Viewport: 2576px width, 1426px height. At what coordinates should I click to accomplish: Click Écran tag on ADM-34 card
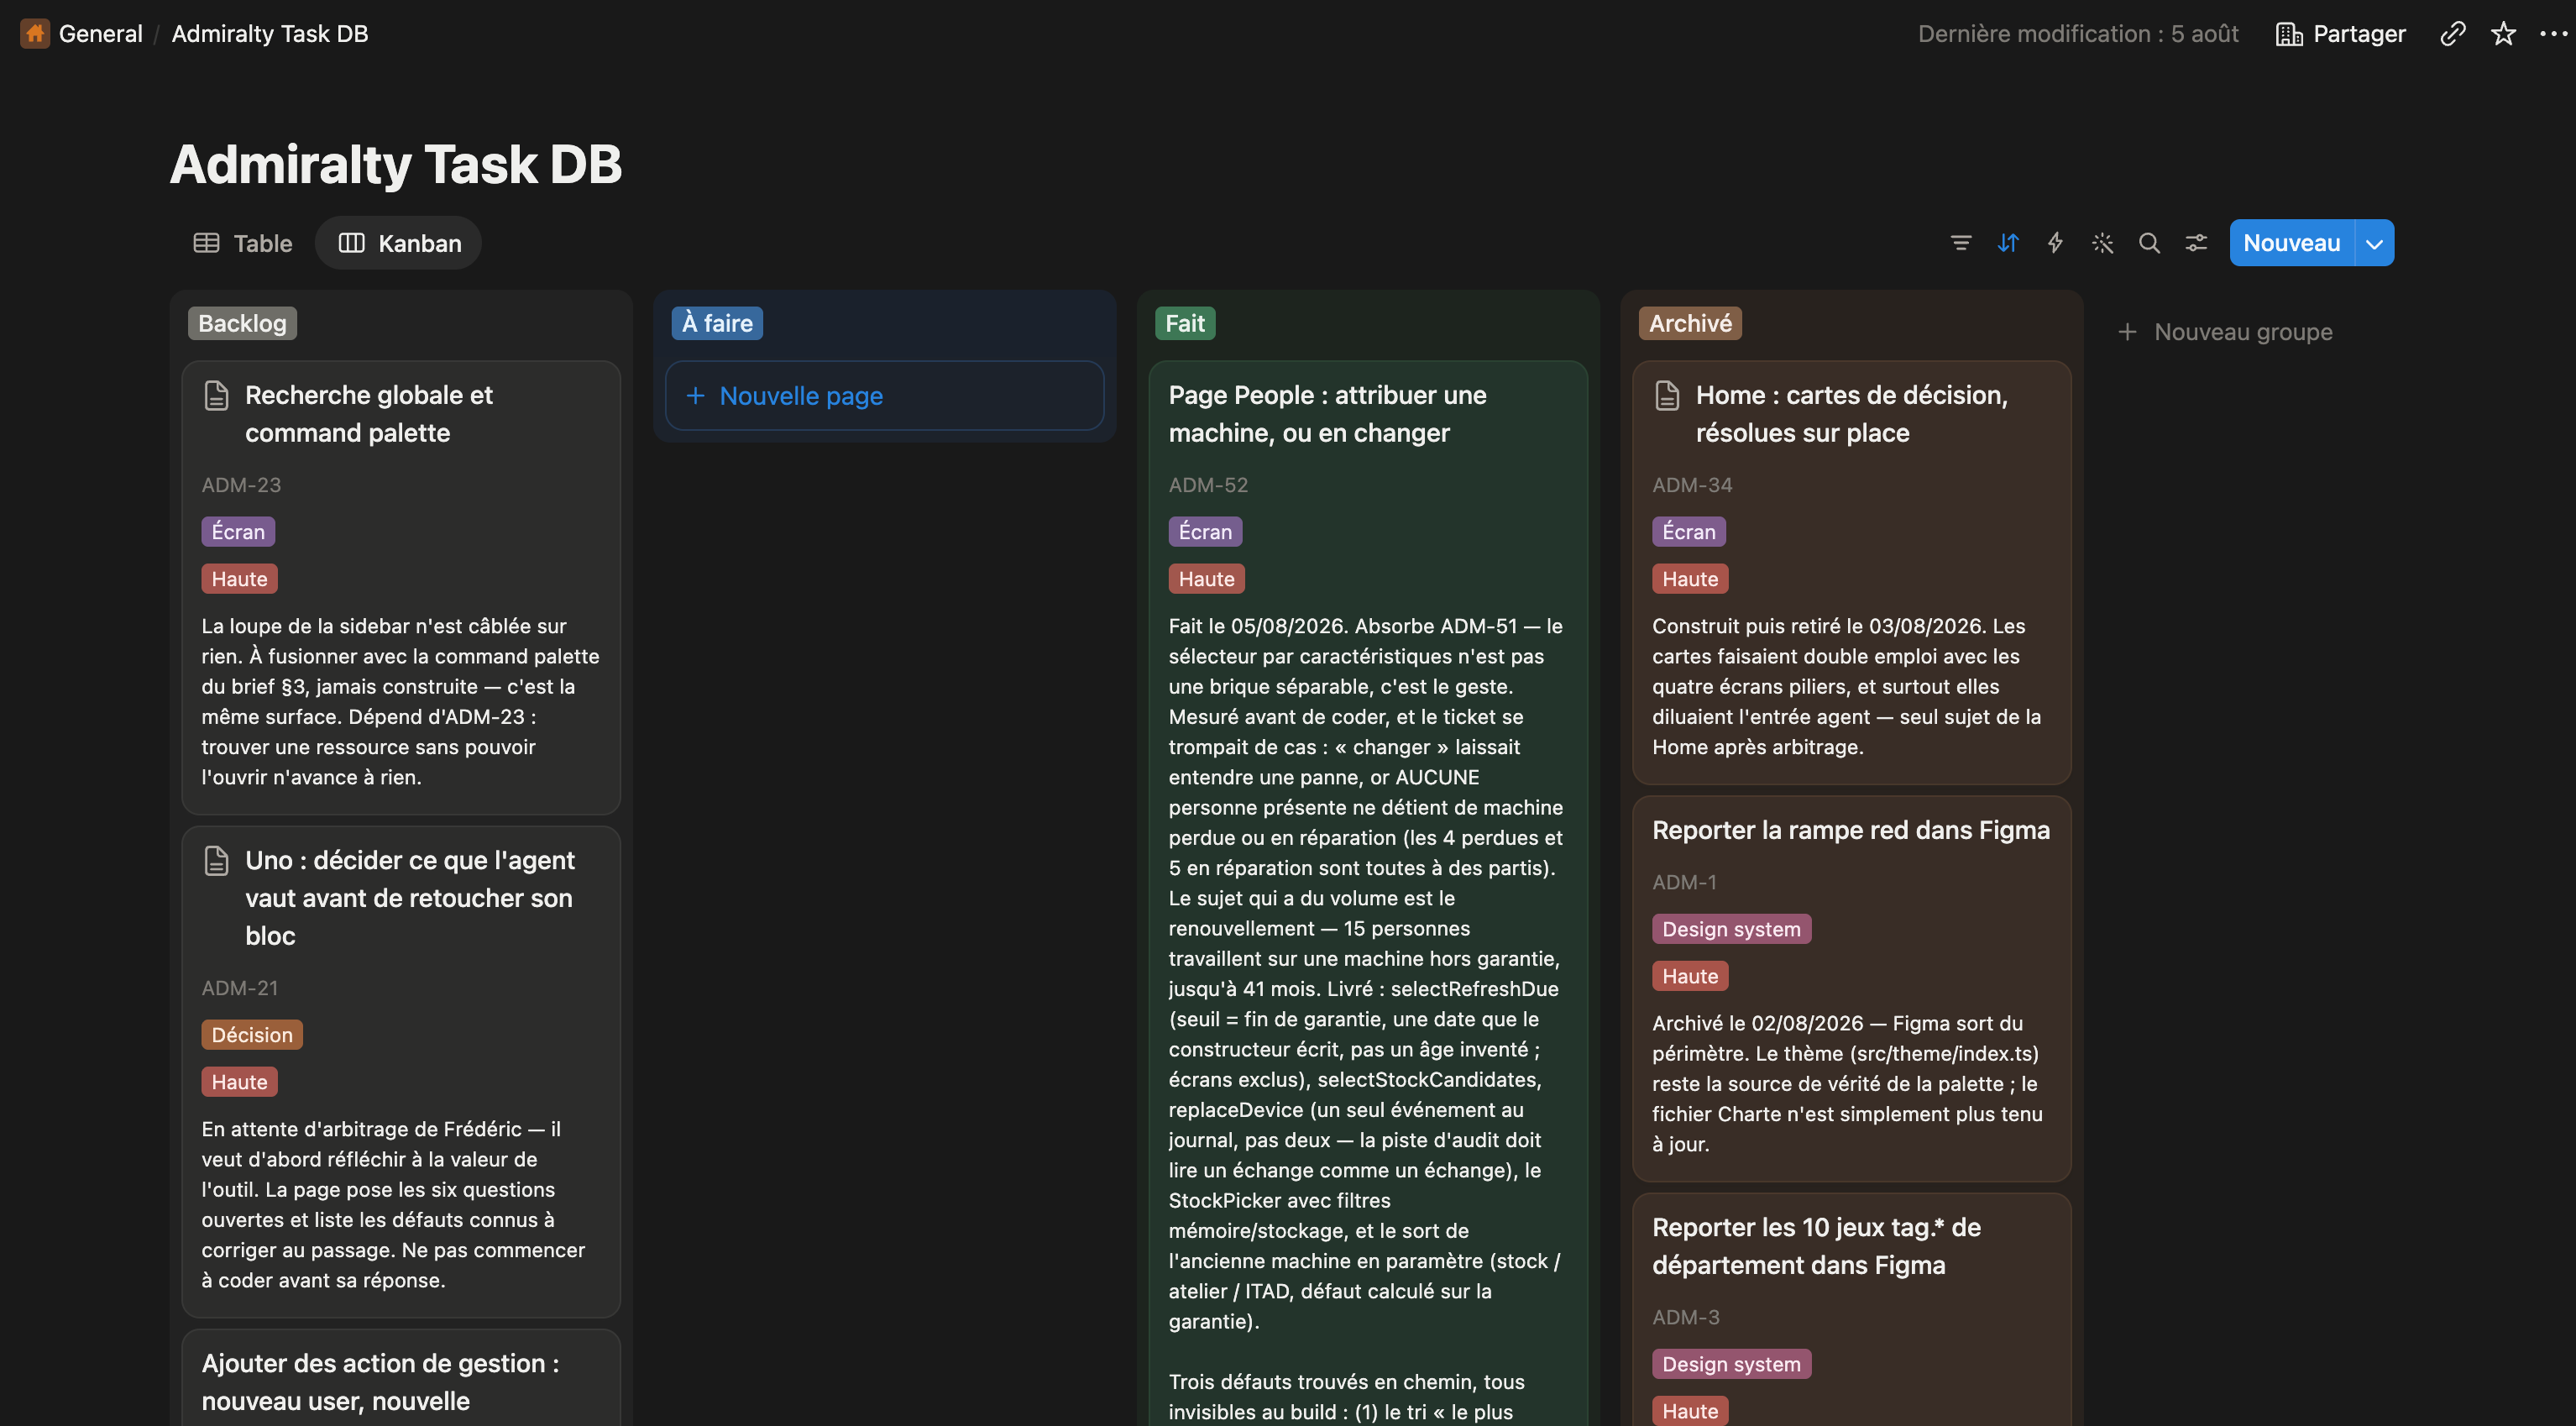click(1689, 532)
